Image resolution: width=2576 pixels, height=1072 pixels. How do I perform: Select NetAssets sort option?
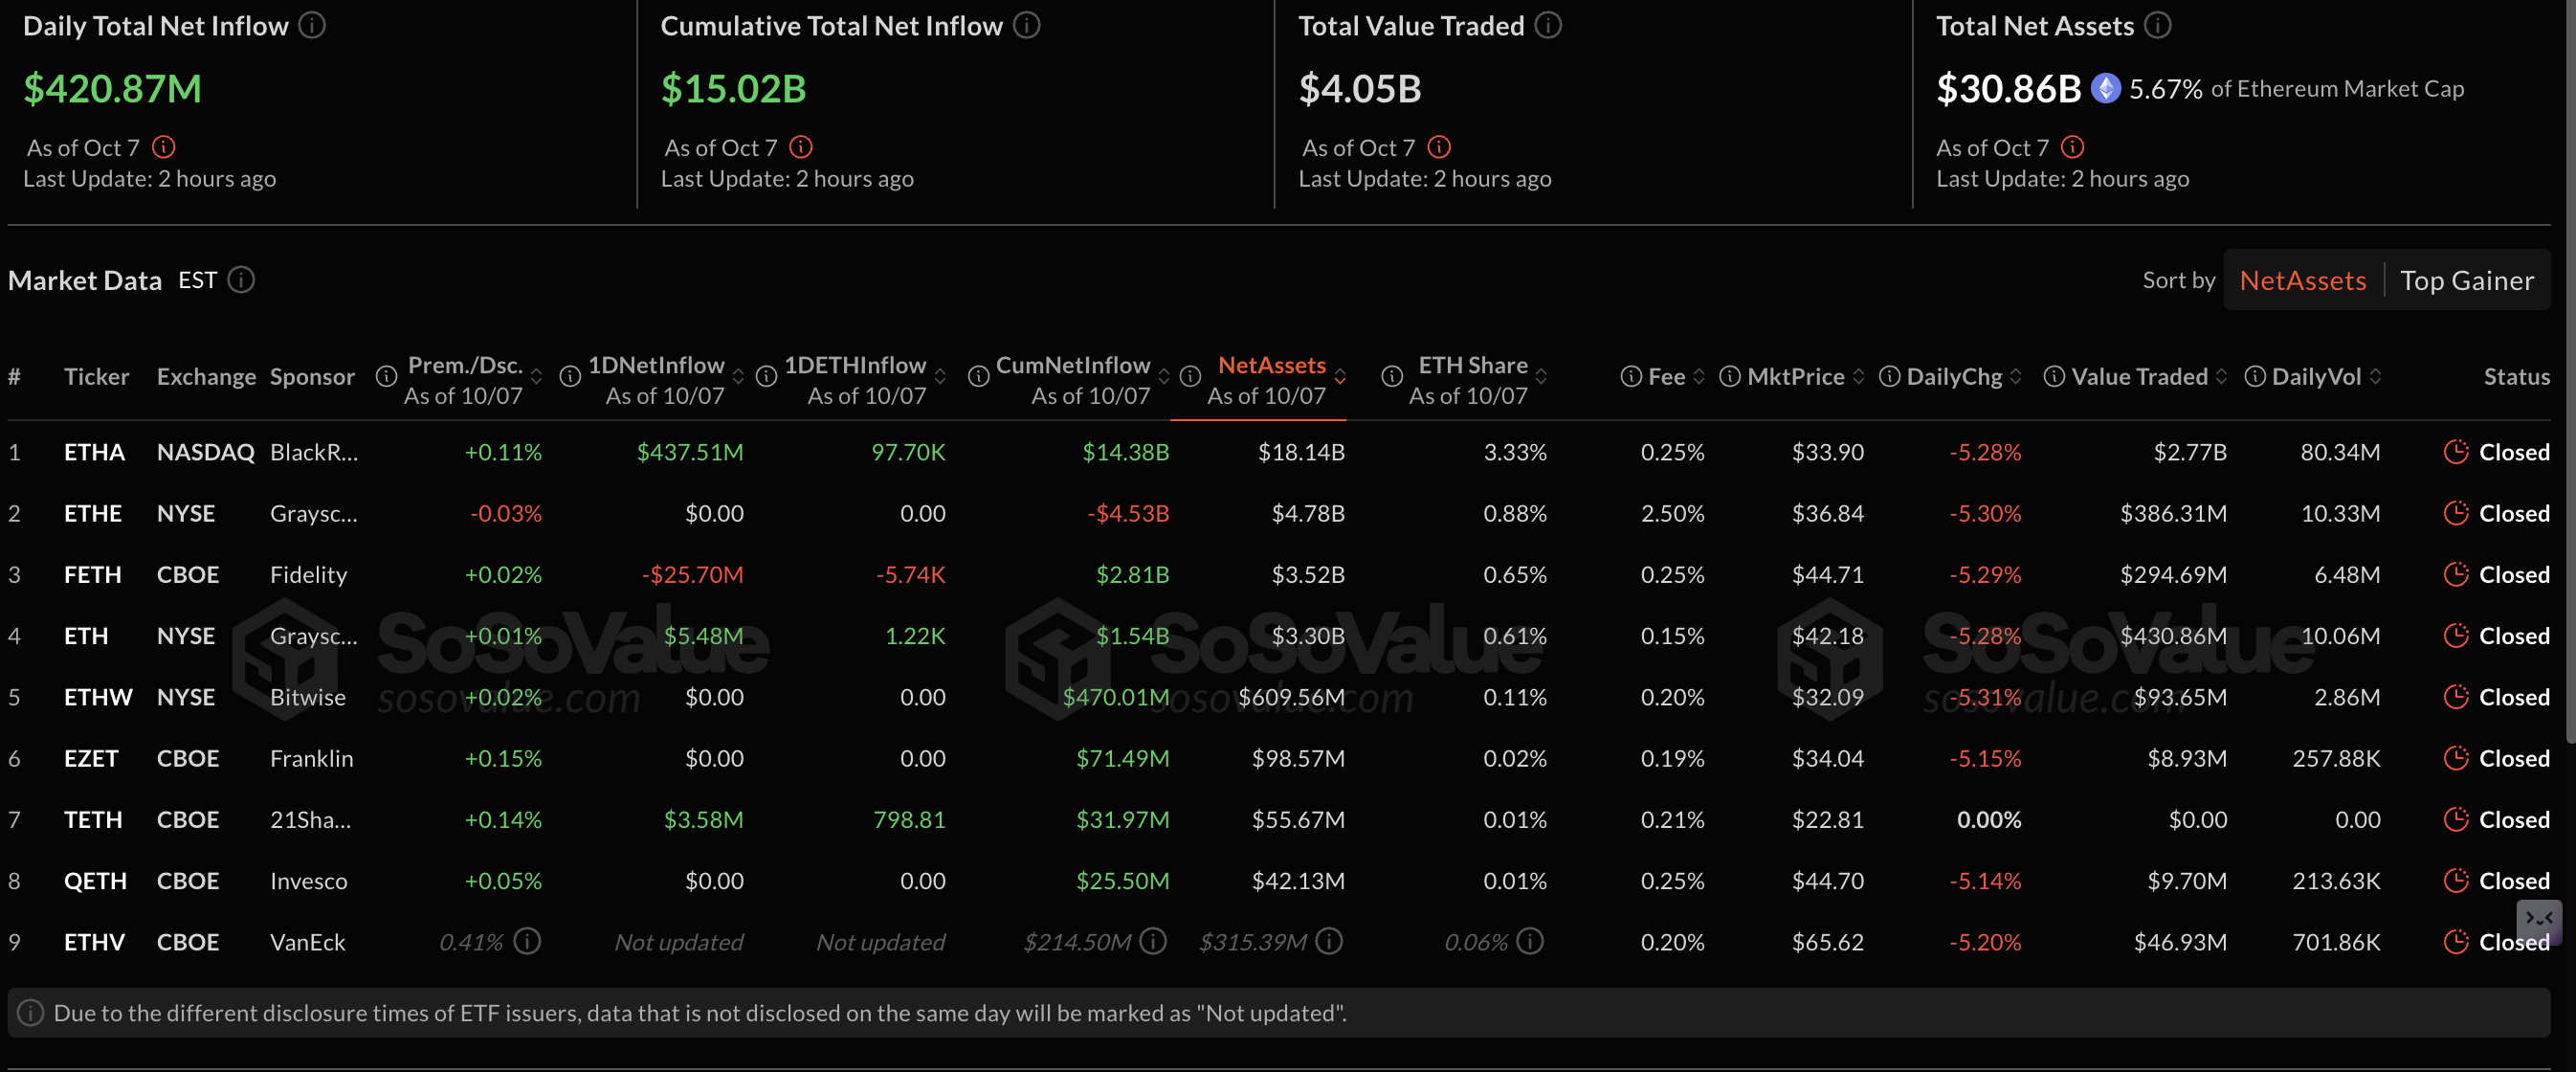pos(2302,281)
